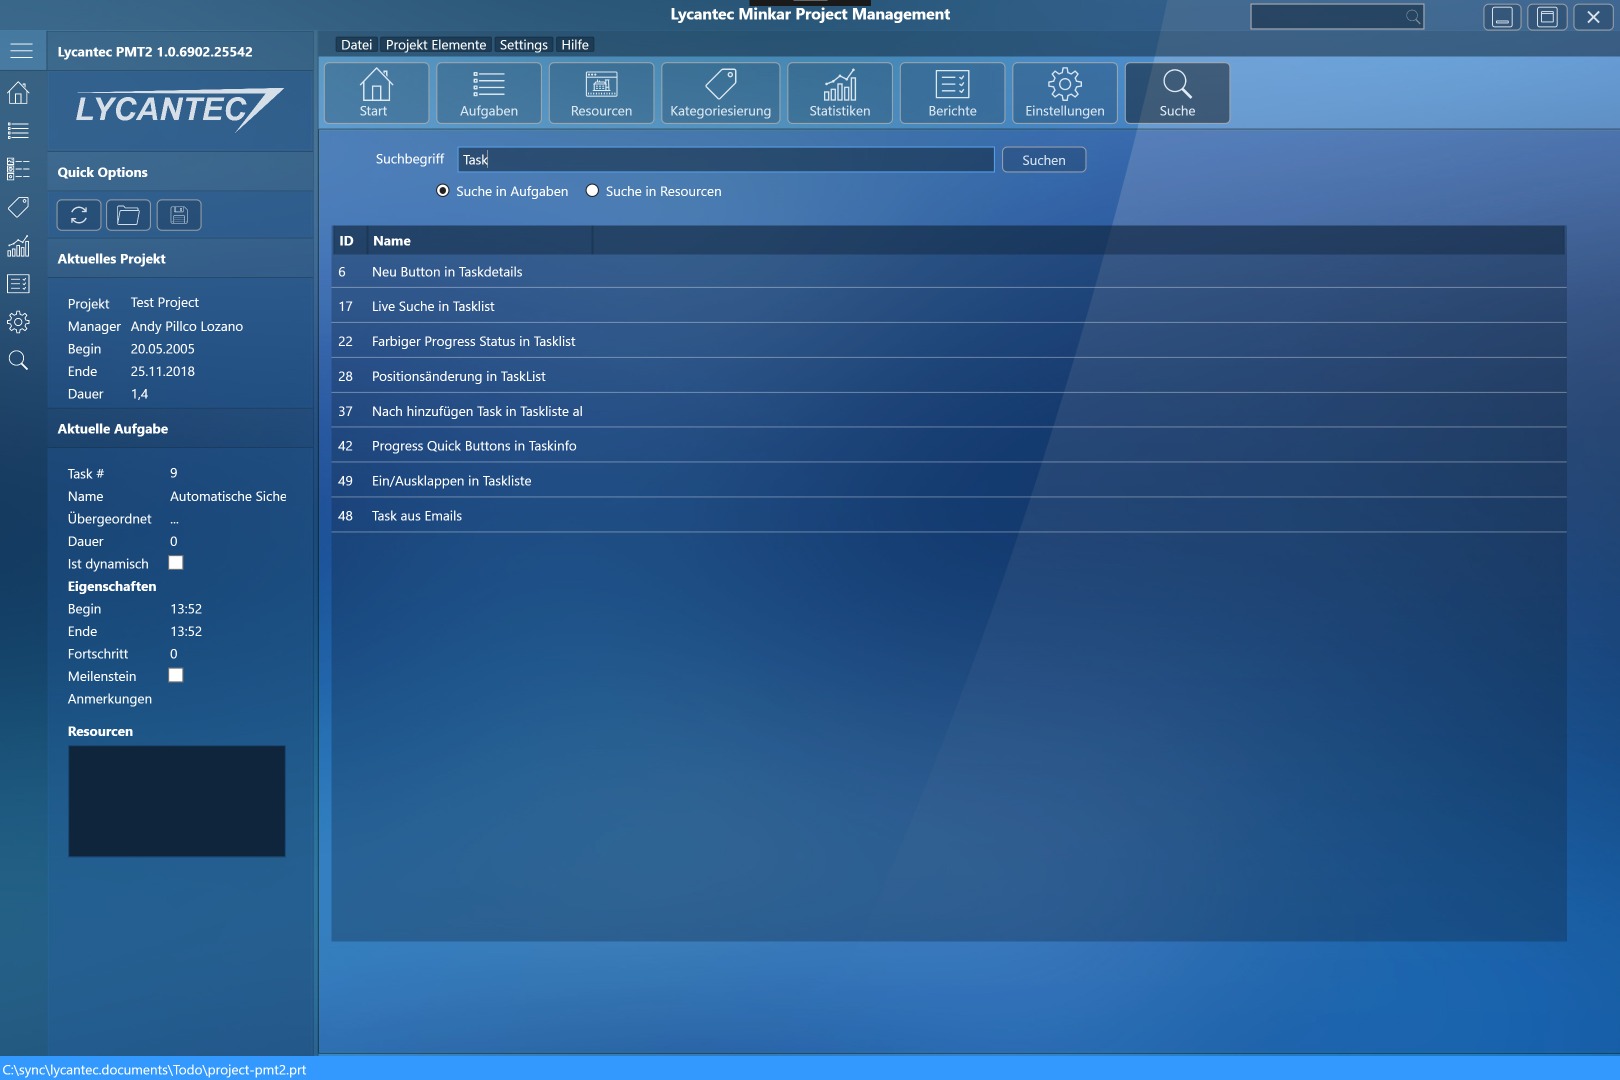
Task: Open the Settings menu
Action: [x=524, y=45]
